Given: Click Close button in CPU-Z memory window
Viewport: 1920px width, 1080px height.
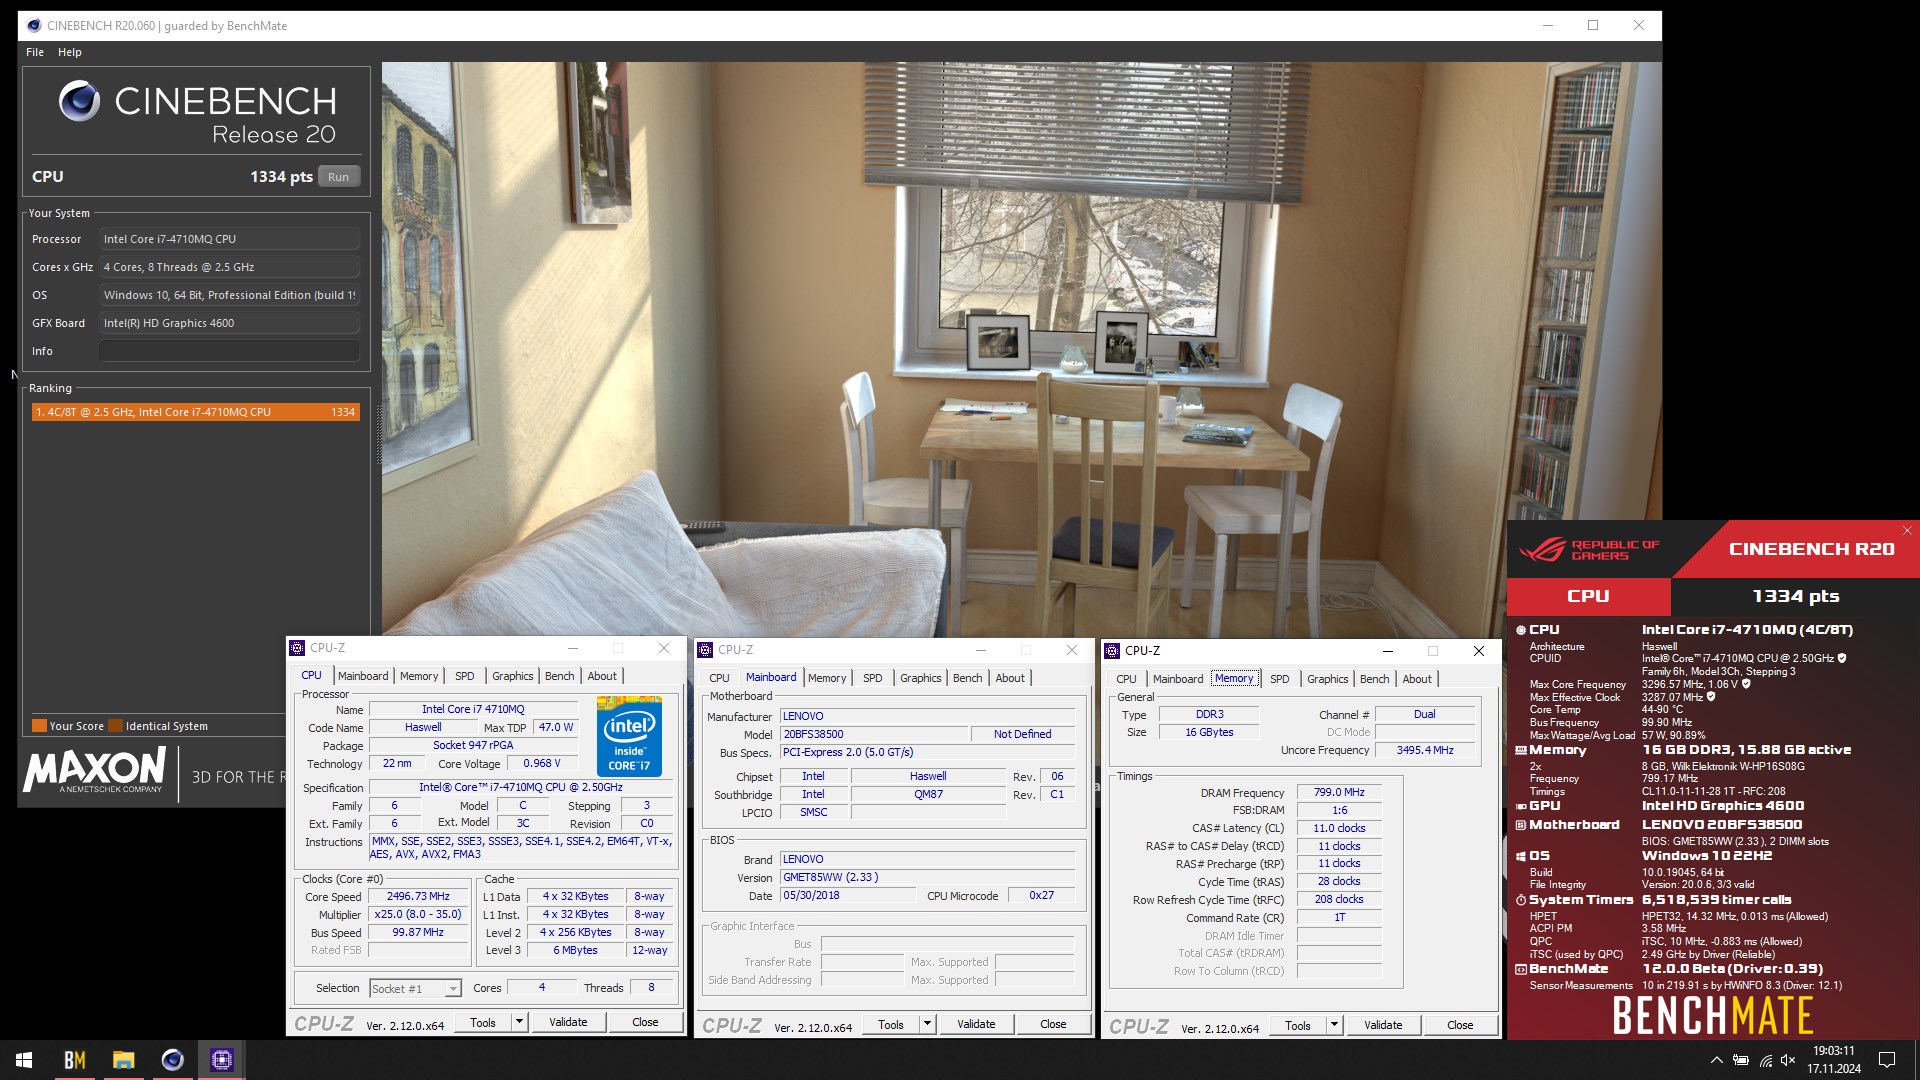Looking at the screenshot, I should tap(1460, 1025).
